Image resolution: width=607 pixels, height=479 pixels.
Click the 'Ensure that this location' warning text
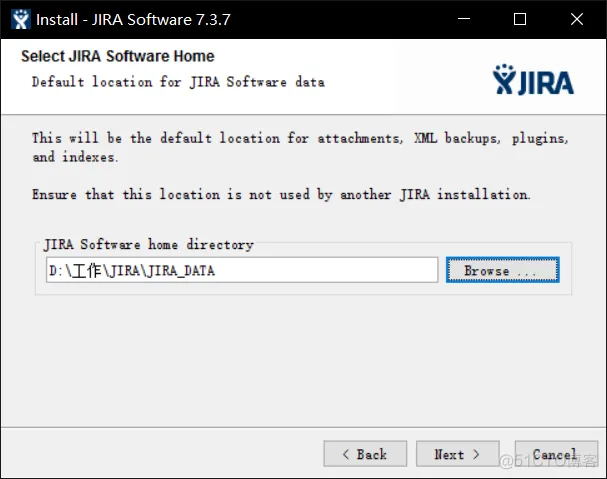tap(281, 194)
